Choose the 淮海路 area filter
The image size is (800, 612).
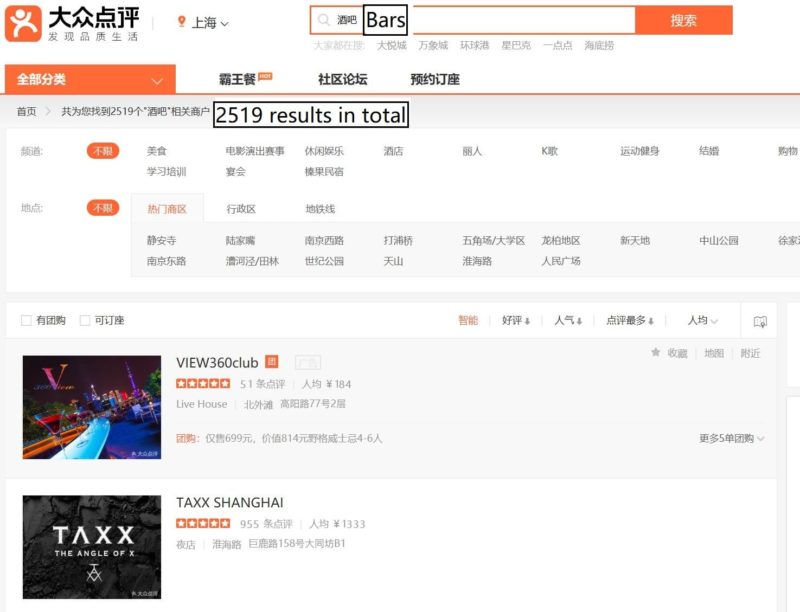(477, 261)
